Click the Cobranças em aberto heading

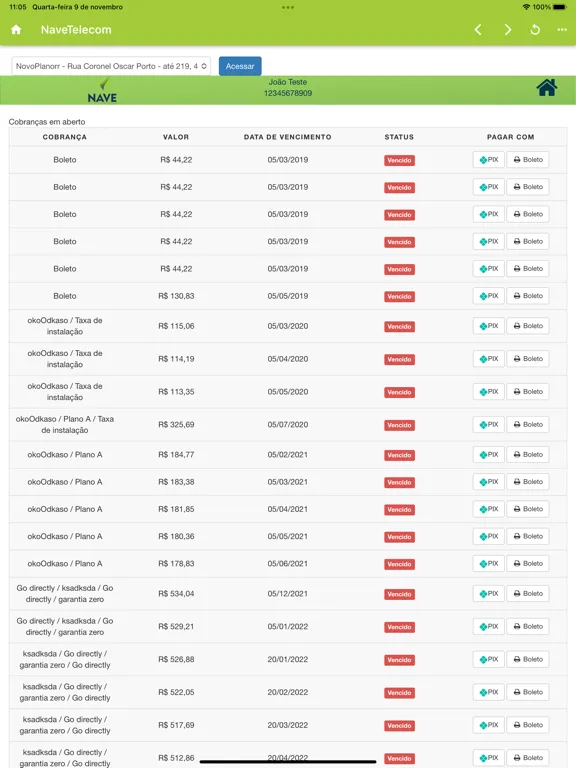[47, 121]
